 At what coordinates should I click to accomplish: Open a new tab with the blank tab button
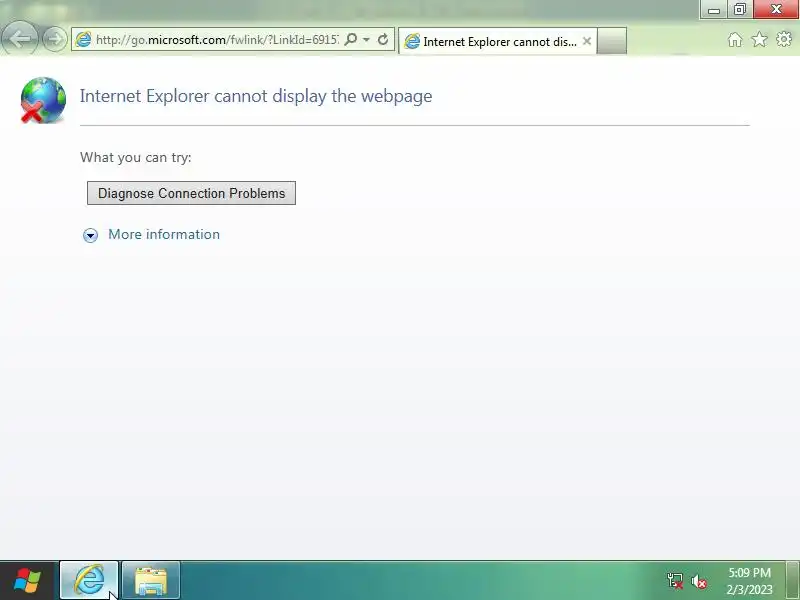(x=612, y=41)
